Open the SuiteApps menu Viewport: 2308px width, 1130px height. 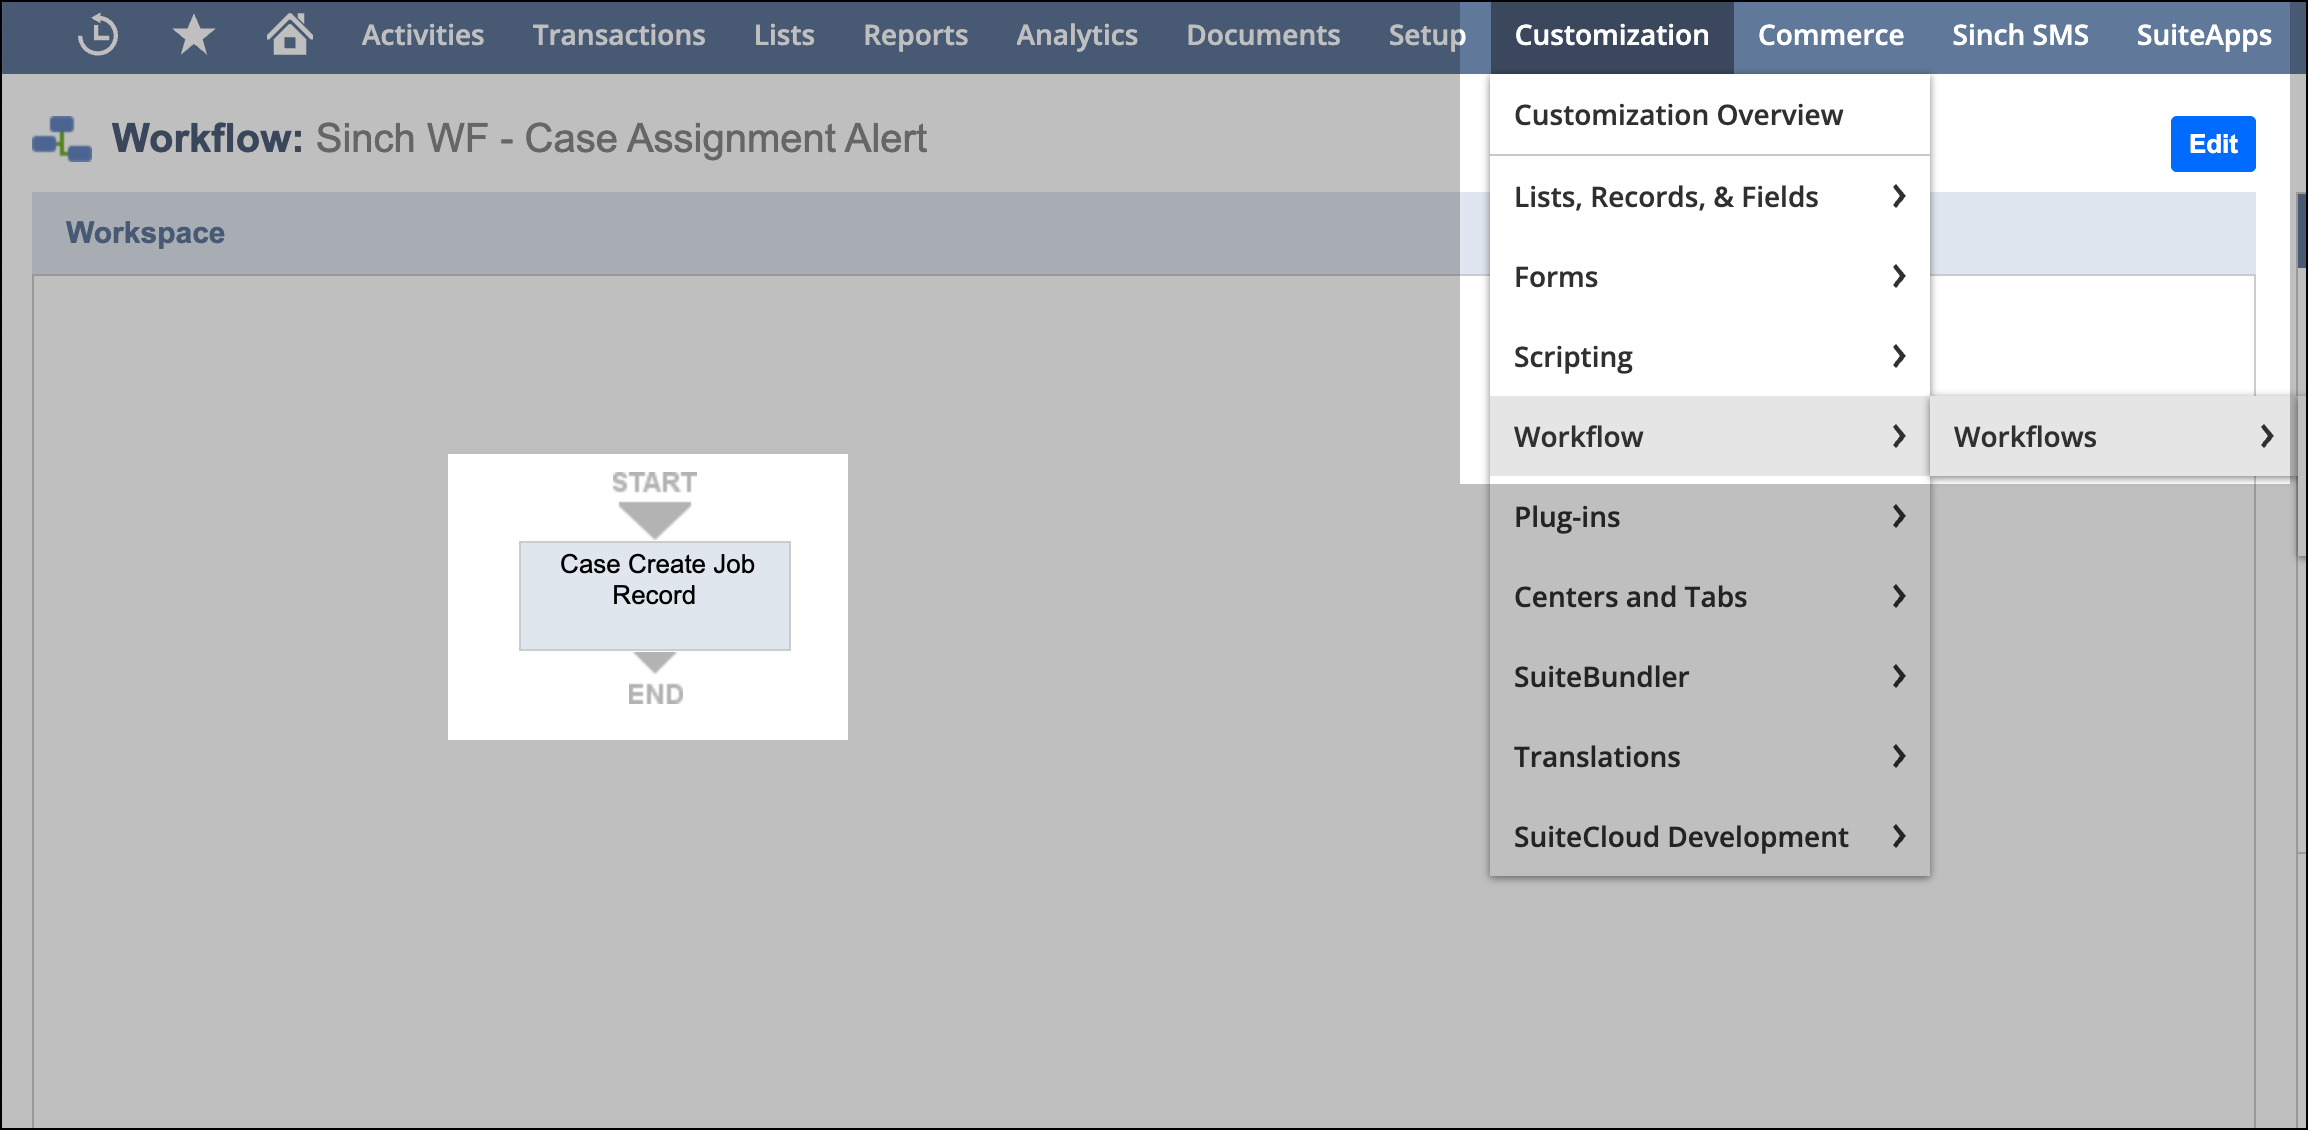[2204, 35]
